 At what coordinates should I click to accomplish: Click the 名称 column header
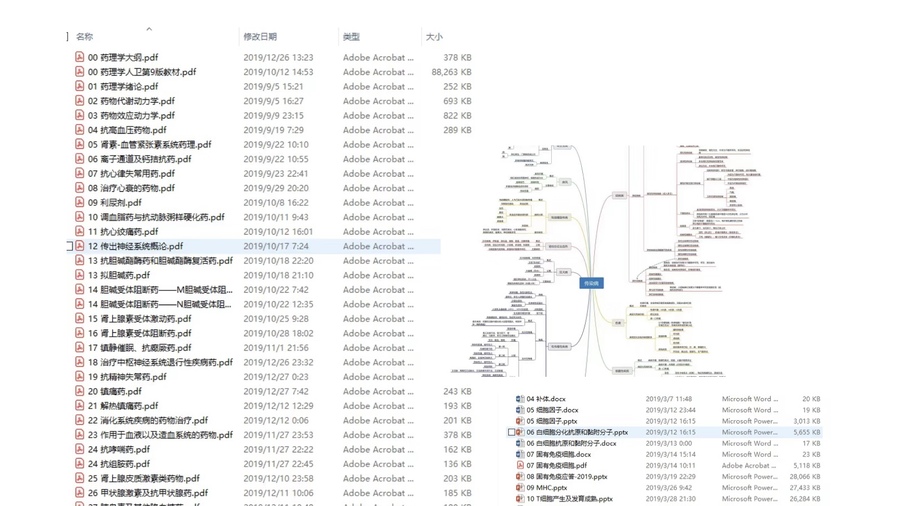[x=85, y=37]
